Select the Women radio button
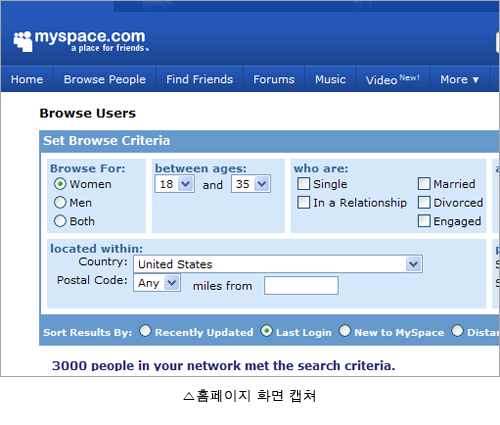 coord(60,184)
